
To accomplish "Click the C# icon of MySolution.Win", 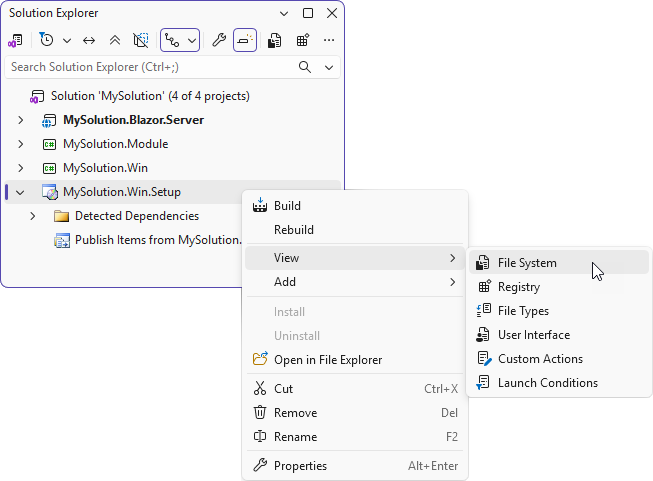I will (x=49, y=169).
